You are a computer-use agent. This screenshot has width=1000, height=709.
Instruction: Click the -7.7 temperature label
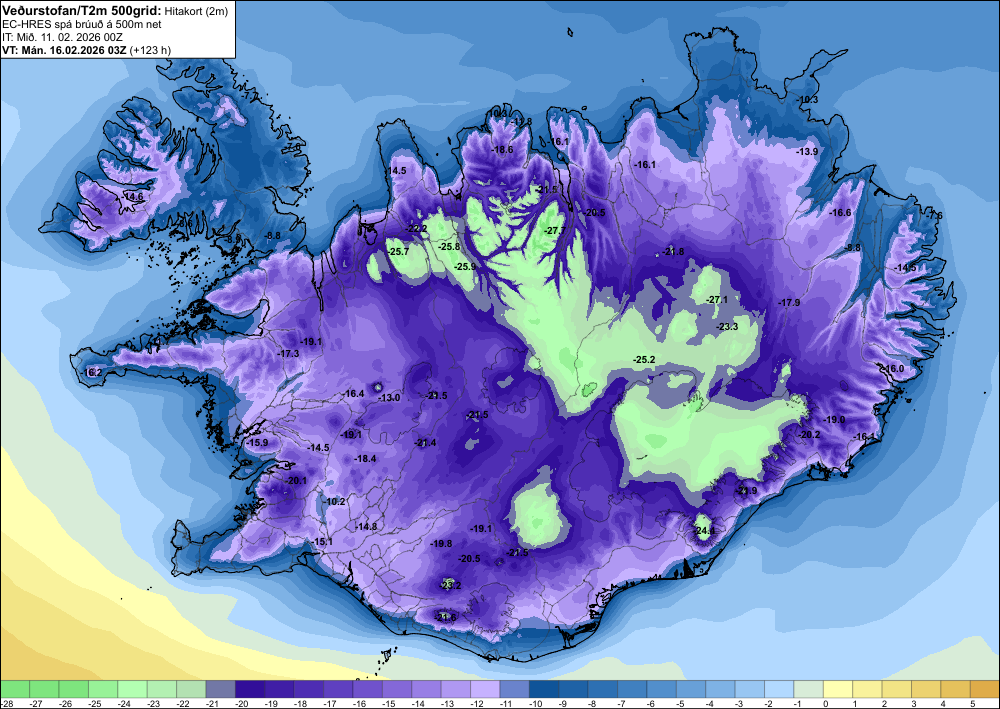[251, 96]
